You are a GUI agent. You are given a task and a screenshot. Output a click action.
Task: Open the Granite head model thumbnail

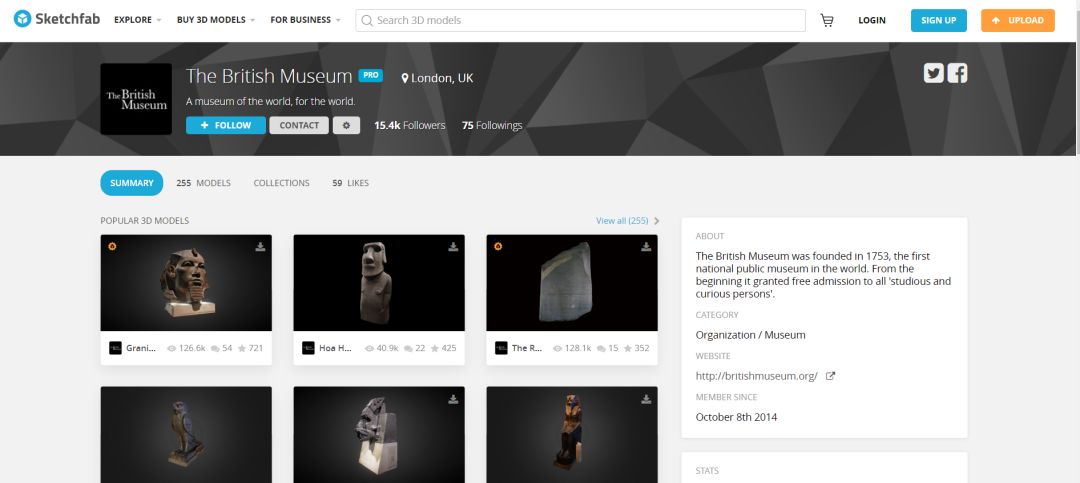click(186, 283)
